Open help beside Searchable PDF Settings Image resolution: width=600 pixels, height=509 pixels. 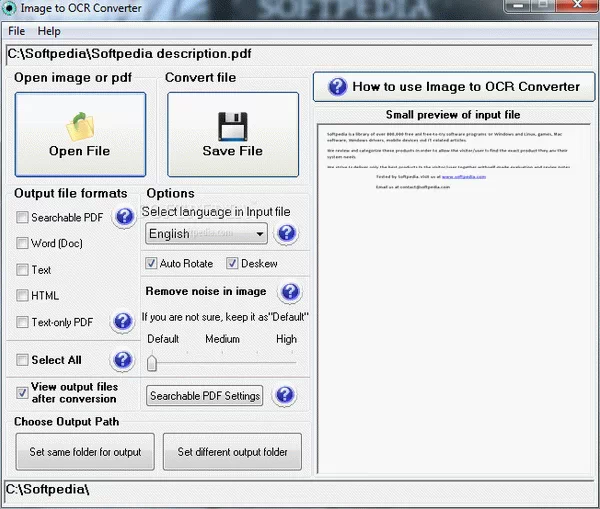coord(285,395)
